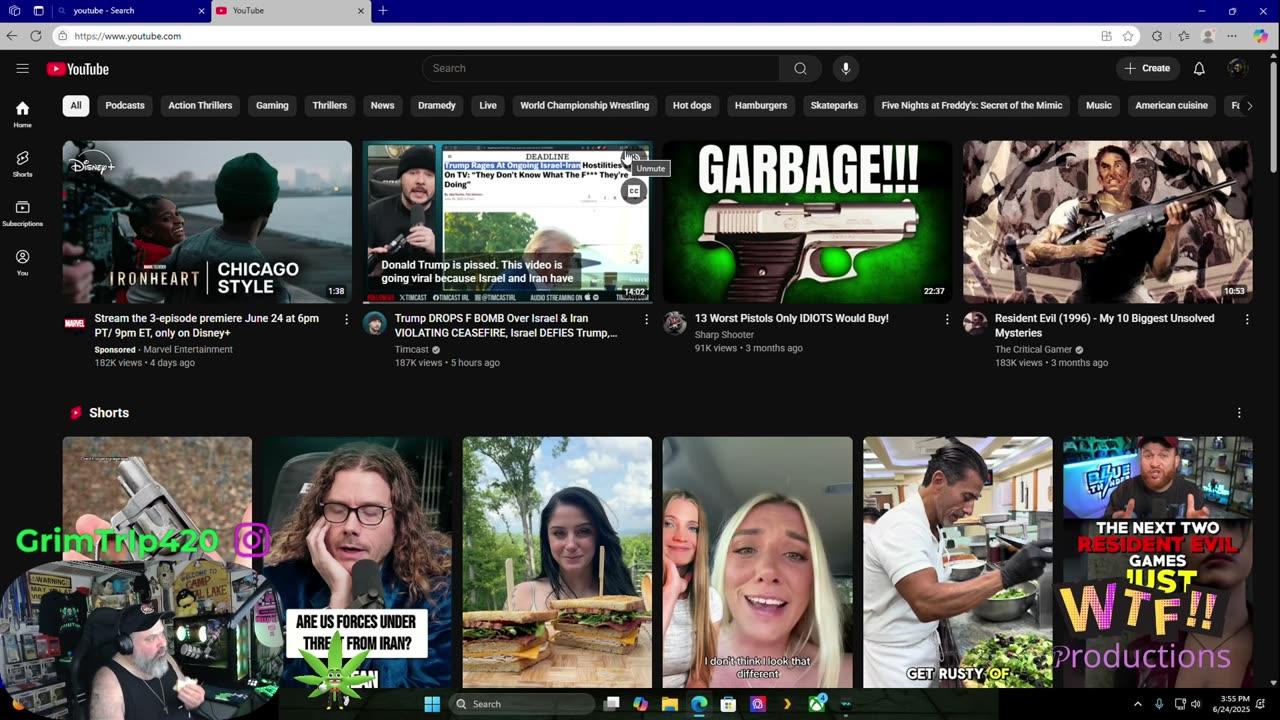Open the Xbox app on the taskbar
Screen dimensions: 1280x720
817,704
